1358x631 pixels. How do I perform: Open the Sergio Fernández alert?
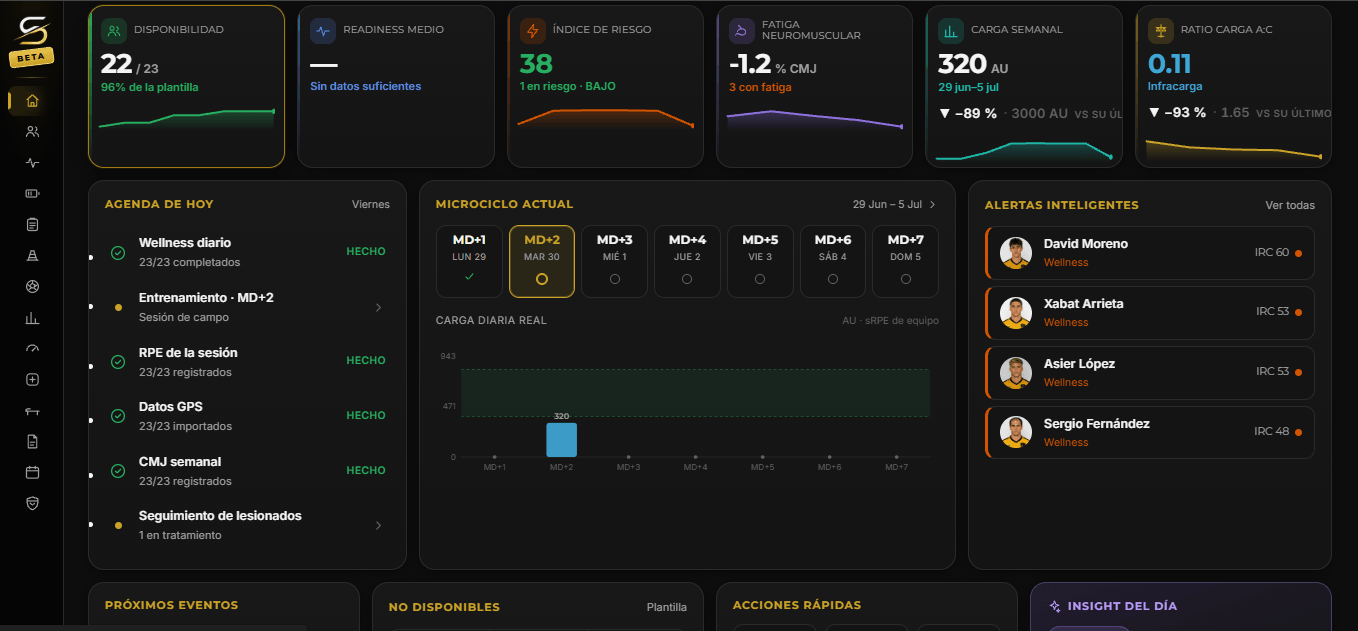pyautogui.click(x=1150, y=433)
